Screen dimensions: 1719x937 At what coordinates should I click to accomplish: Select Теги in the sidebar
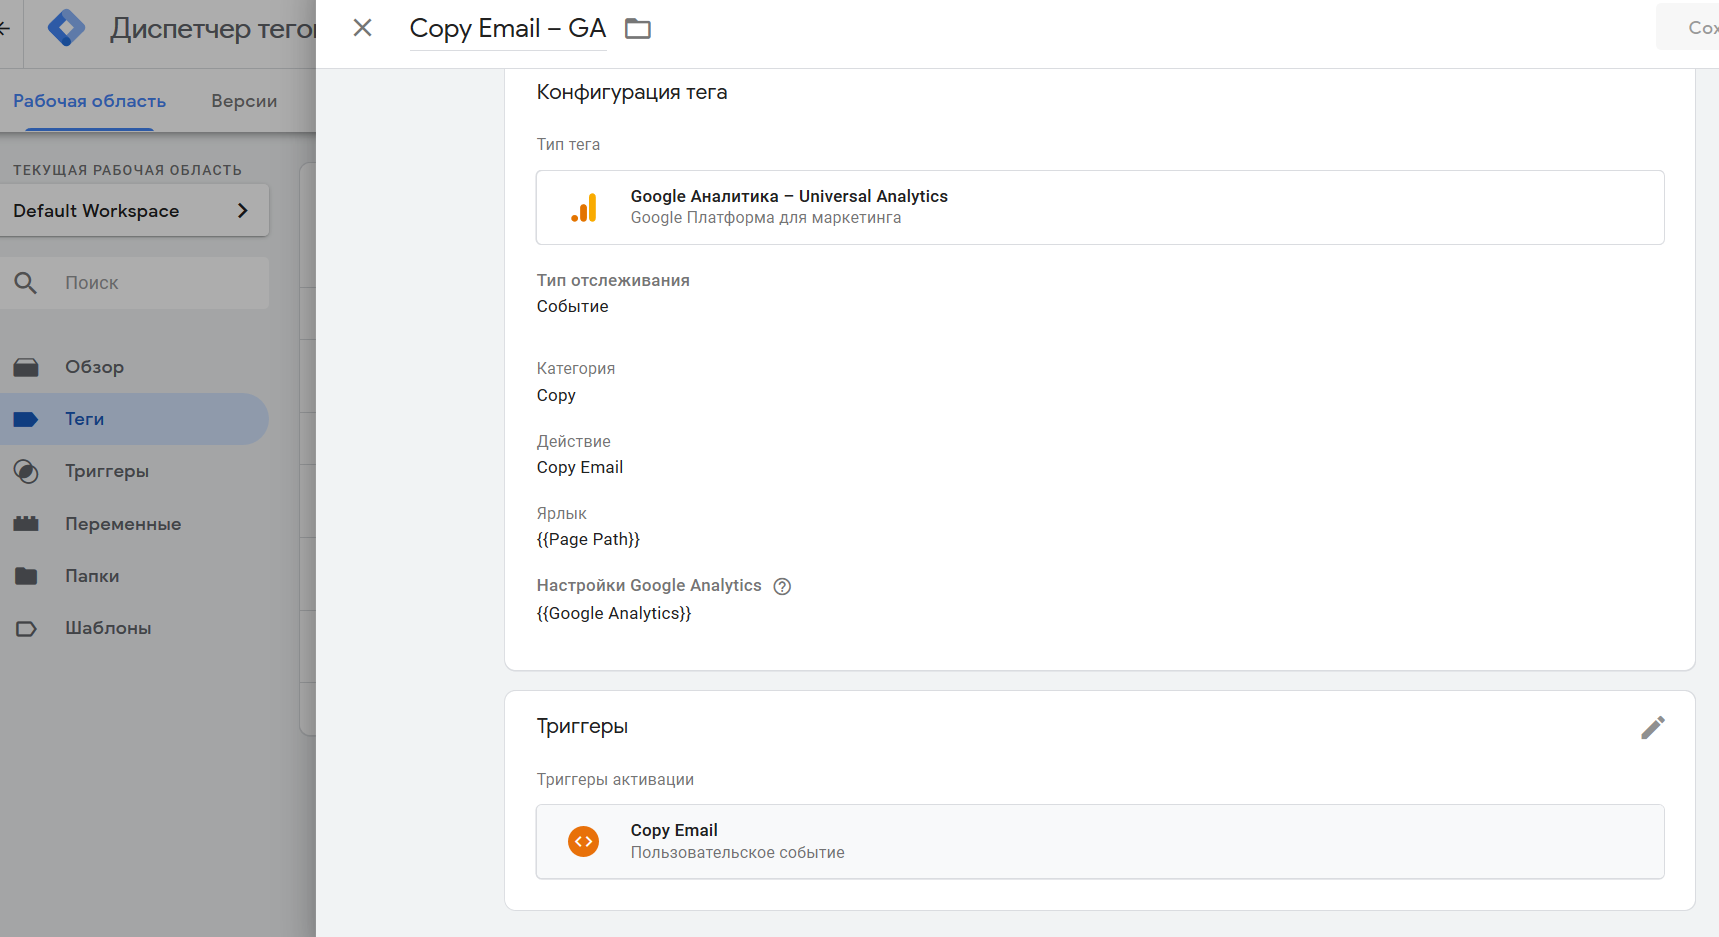point(134,419)
